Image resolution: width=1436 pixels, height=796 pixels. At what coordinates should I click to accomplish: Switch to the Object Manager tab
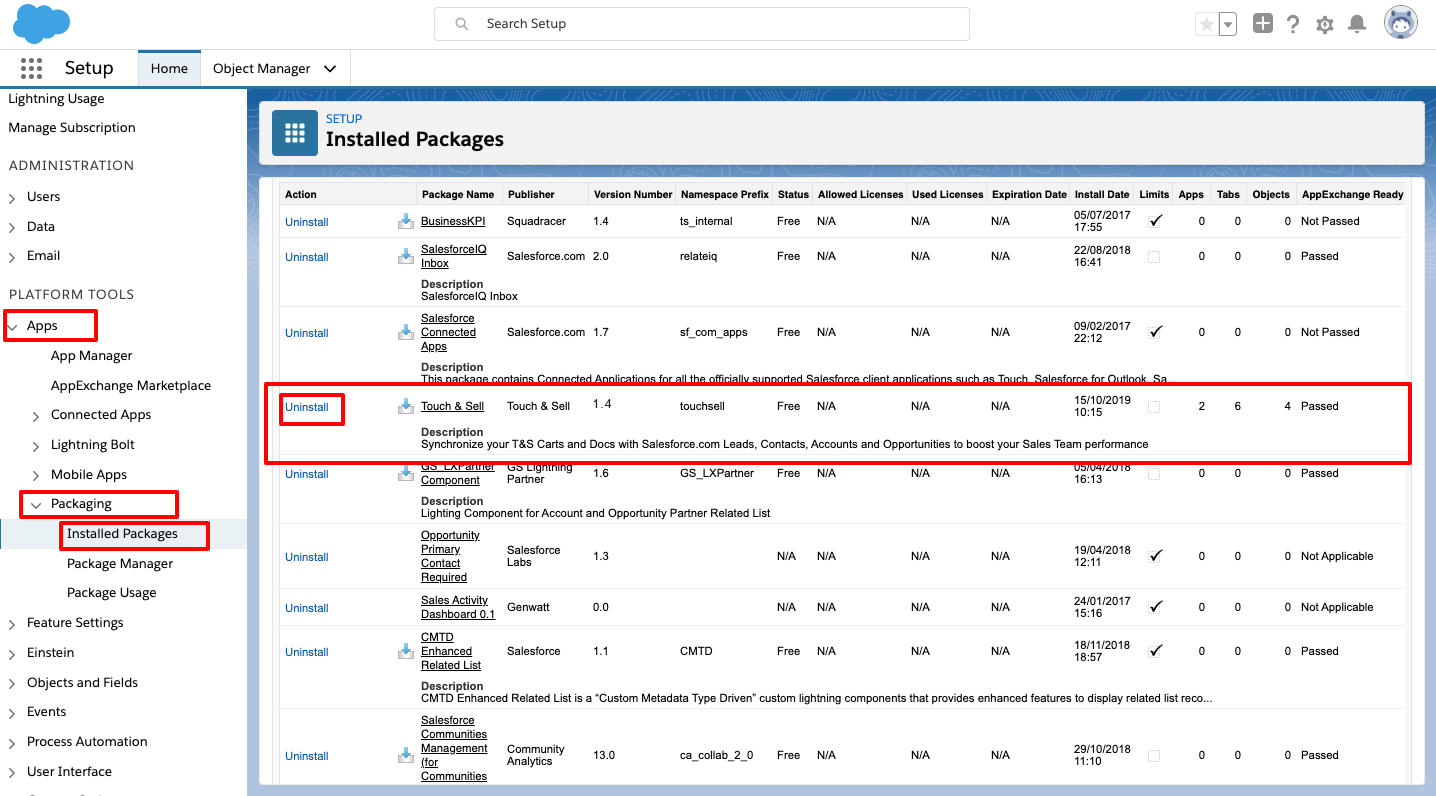pos(262,68)
